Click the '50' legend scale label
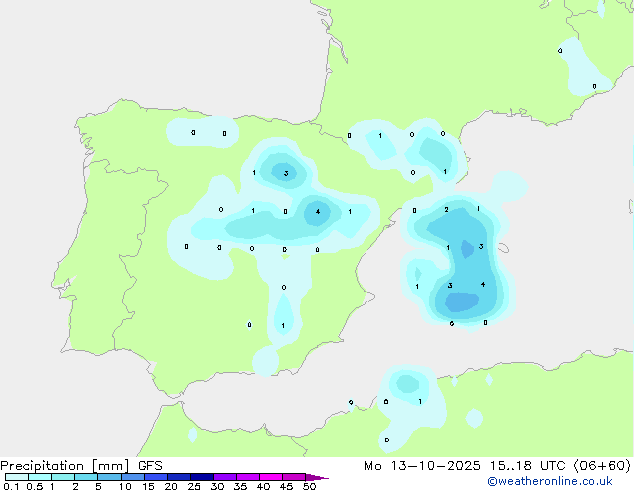The height and width of the screenshot is (490, 634). tap(309, 486)
